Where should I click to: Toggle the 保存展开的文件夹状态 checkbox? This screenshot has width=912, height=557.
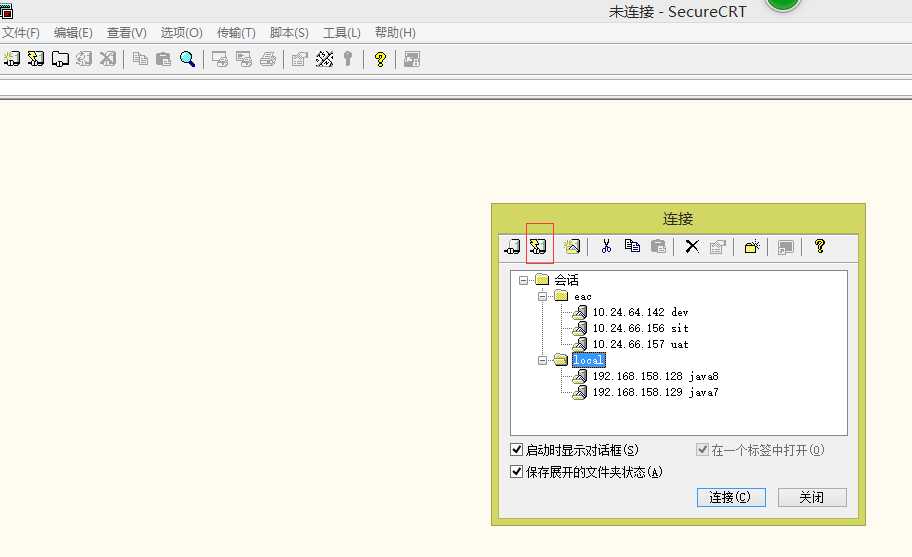pyautogui.click(x=516, y=472)
